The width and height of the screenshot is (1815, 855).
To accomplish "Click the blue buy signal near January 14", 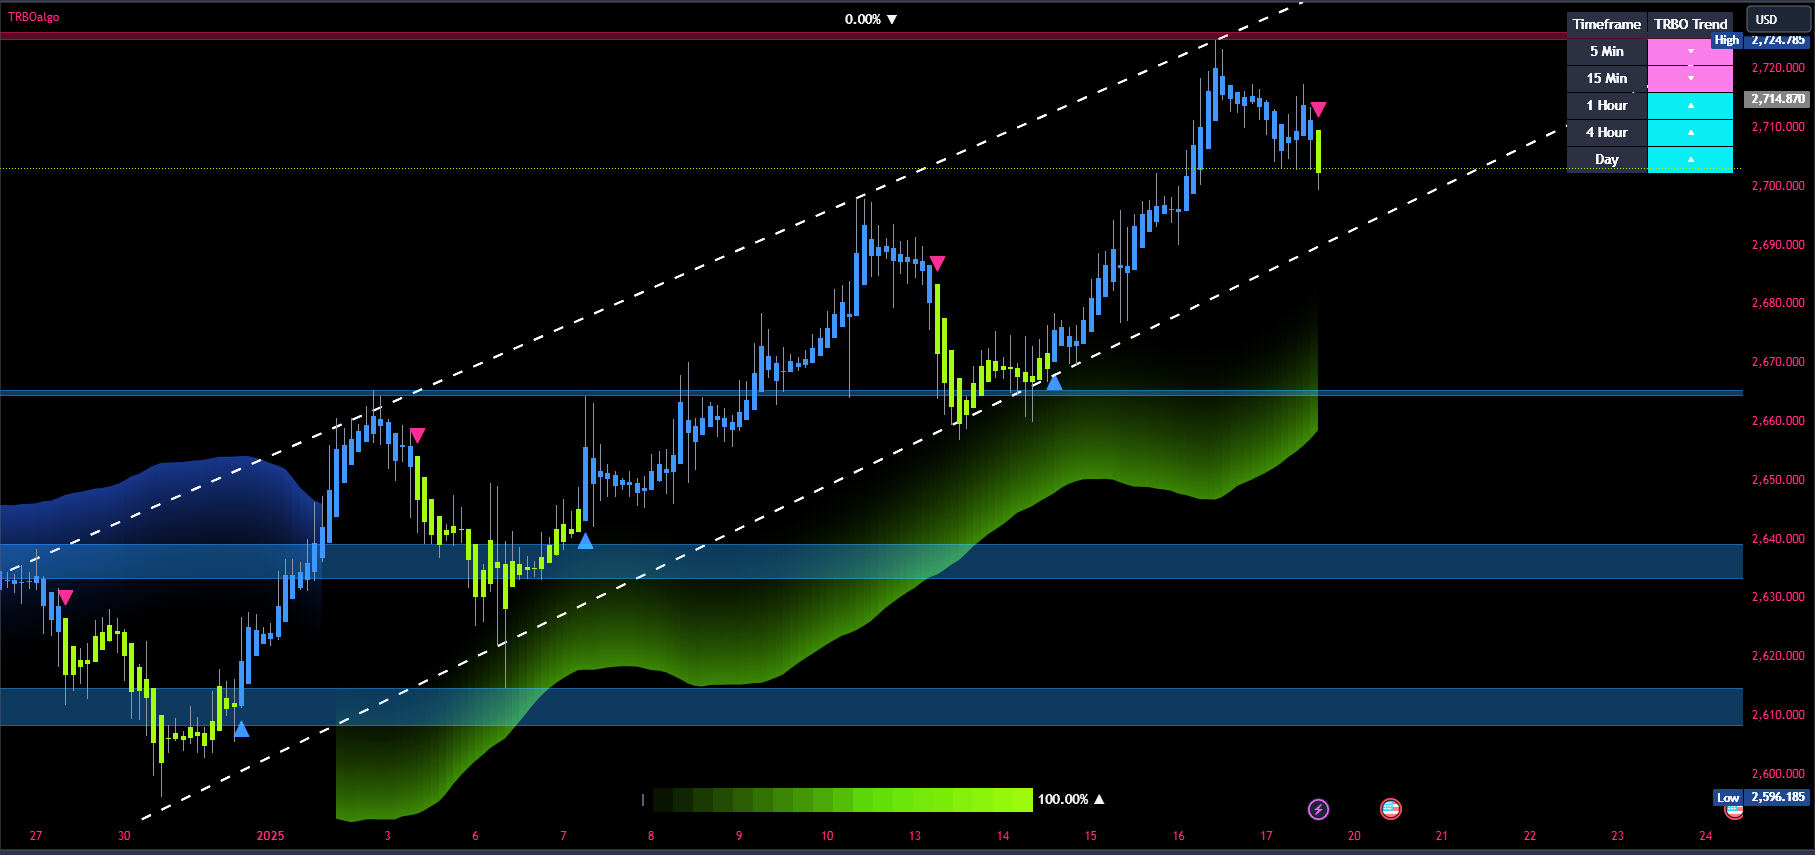I will (x=1054, y=382).
